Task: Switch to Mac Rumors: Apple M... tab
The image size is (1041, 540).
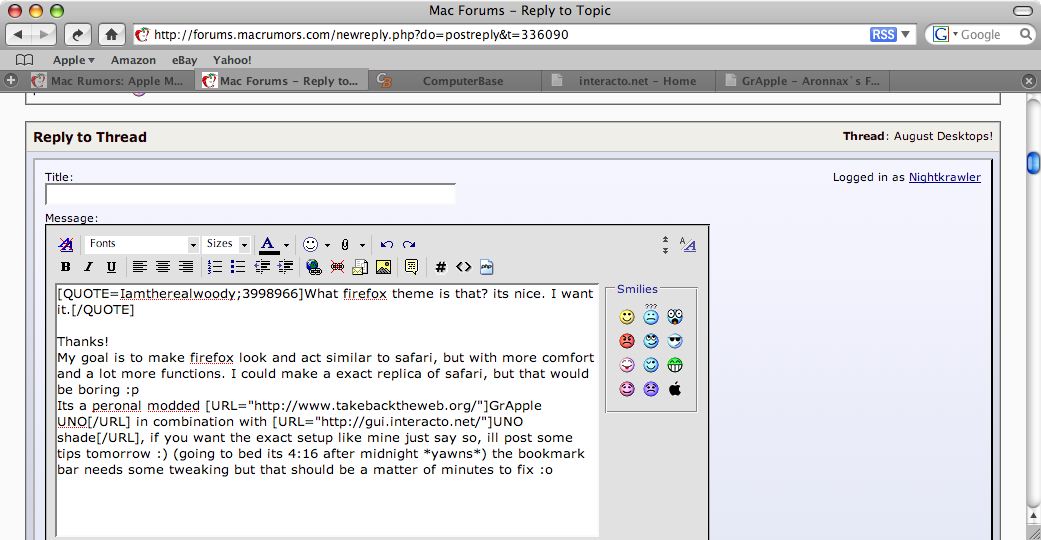Action: point(111,81)
